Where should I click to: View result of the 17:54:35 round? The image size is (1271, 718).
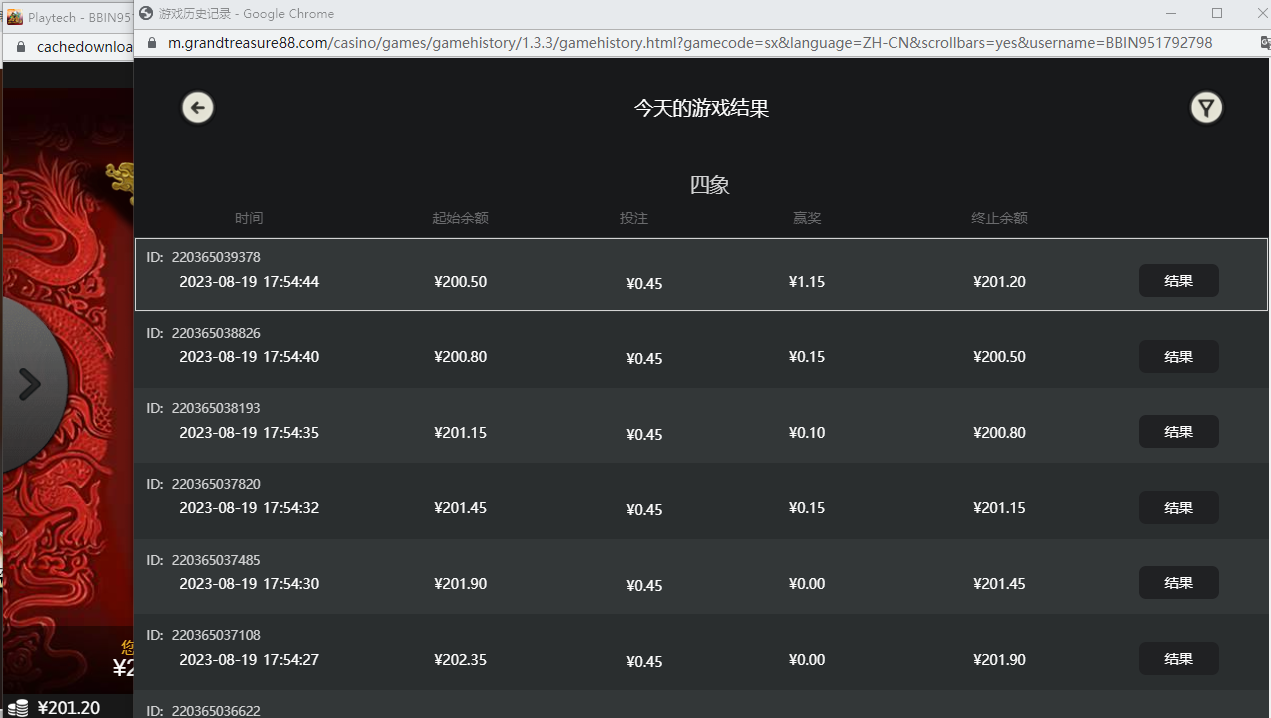click(x=1178, y=432)
